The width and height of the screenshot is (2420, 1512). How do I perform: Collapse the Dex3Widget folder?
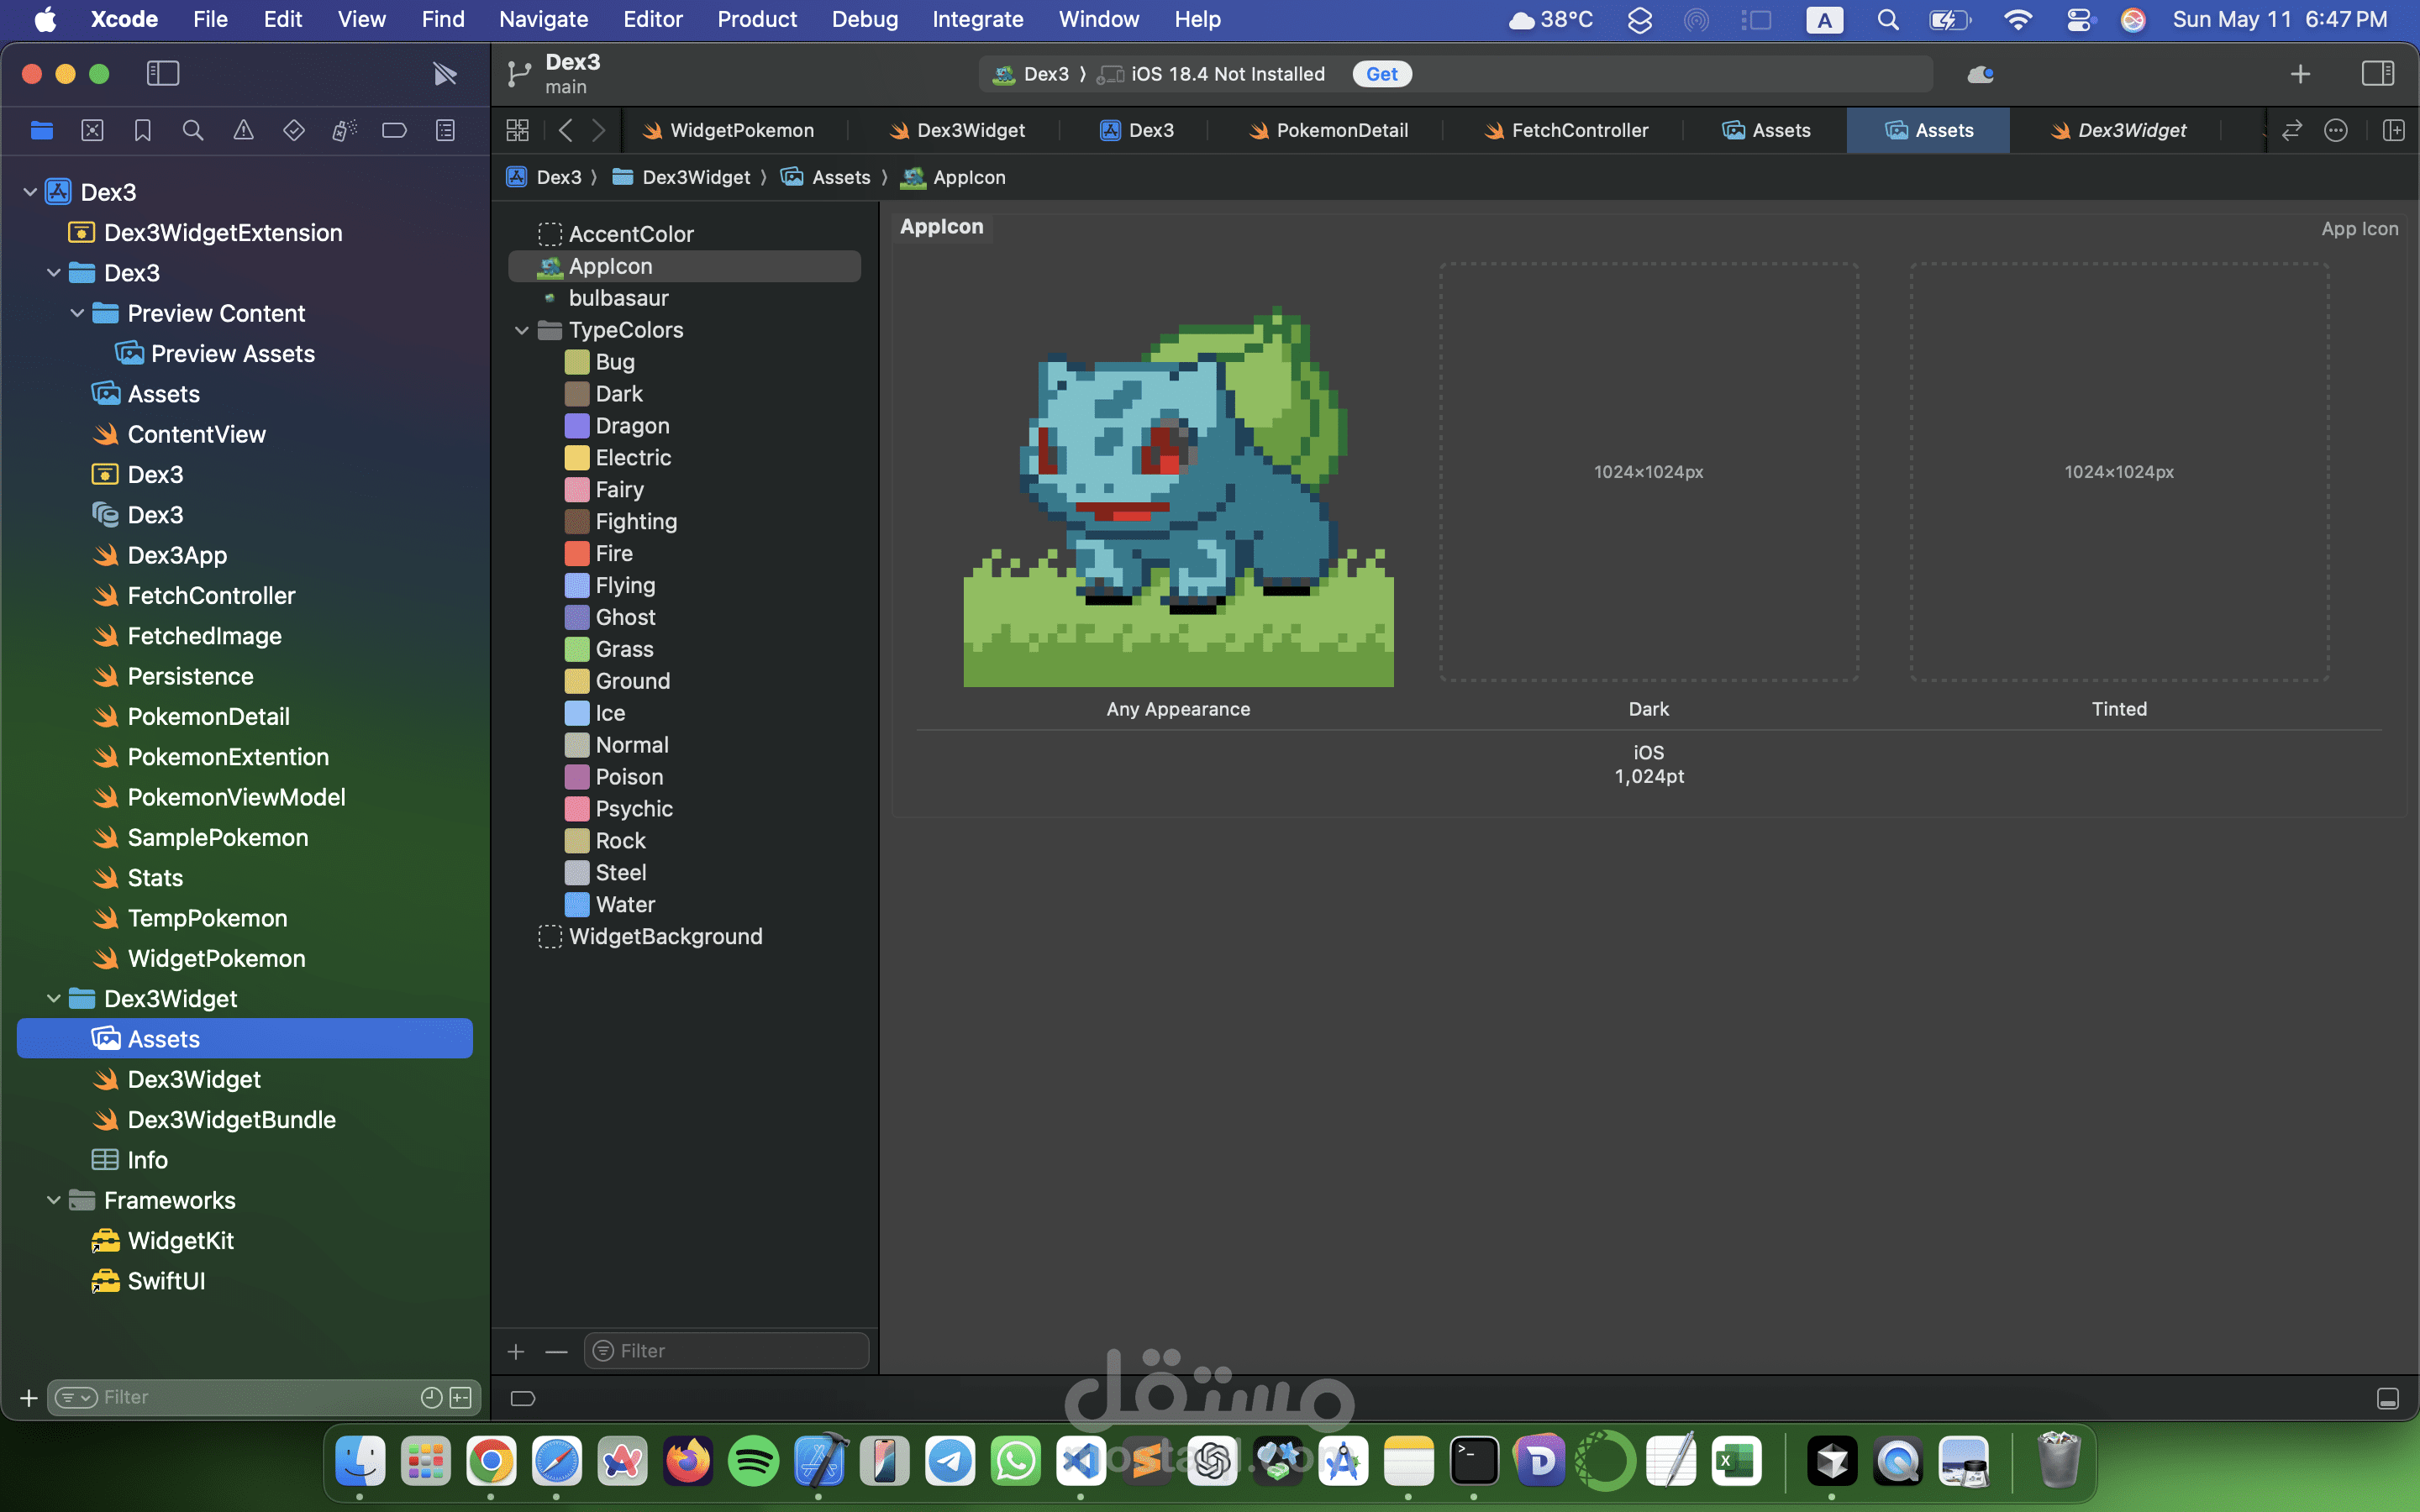[54, 999]
